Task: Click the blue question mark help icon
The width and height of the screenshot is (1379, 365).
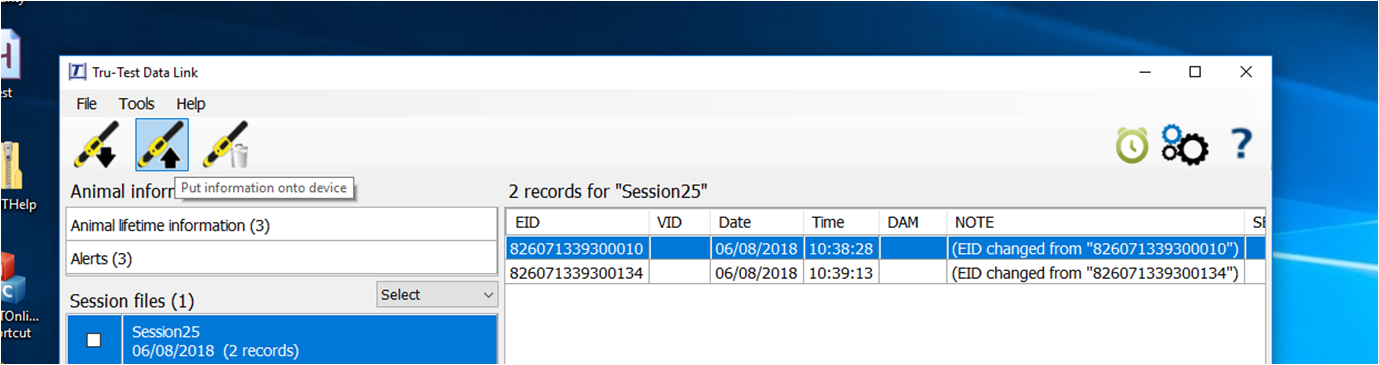Action: click(x=1241, y=144)
